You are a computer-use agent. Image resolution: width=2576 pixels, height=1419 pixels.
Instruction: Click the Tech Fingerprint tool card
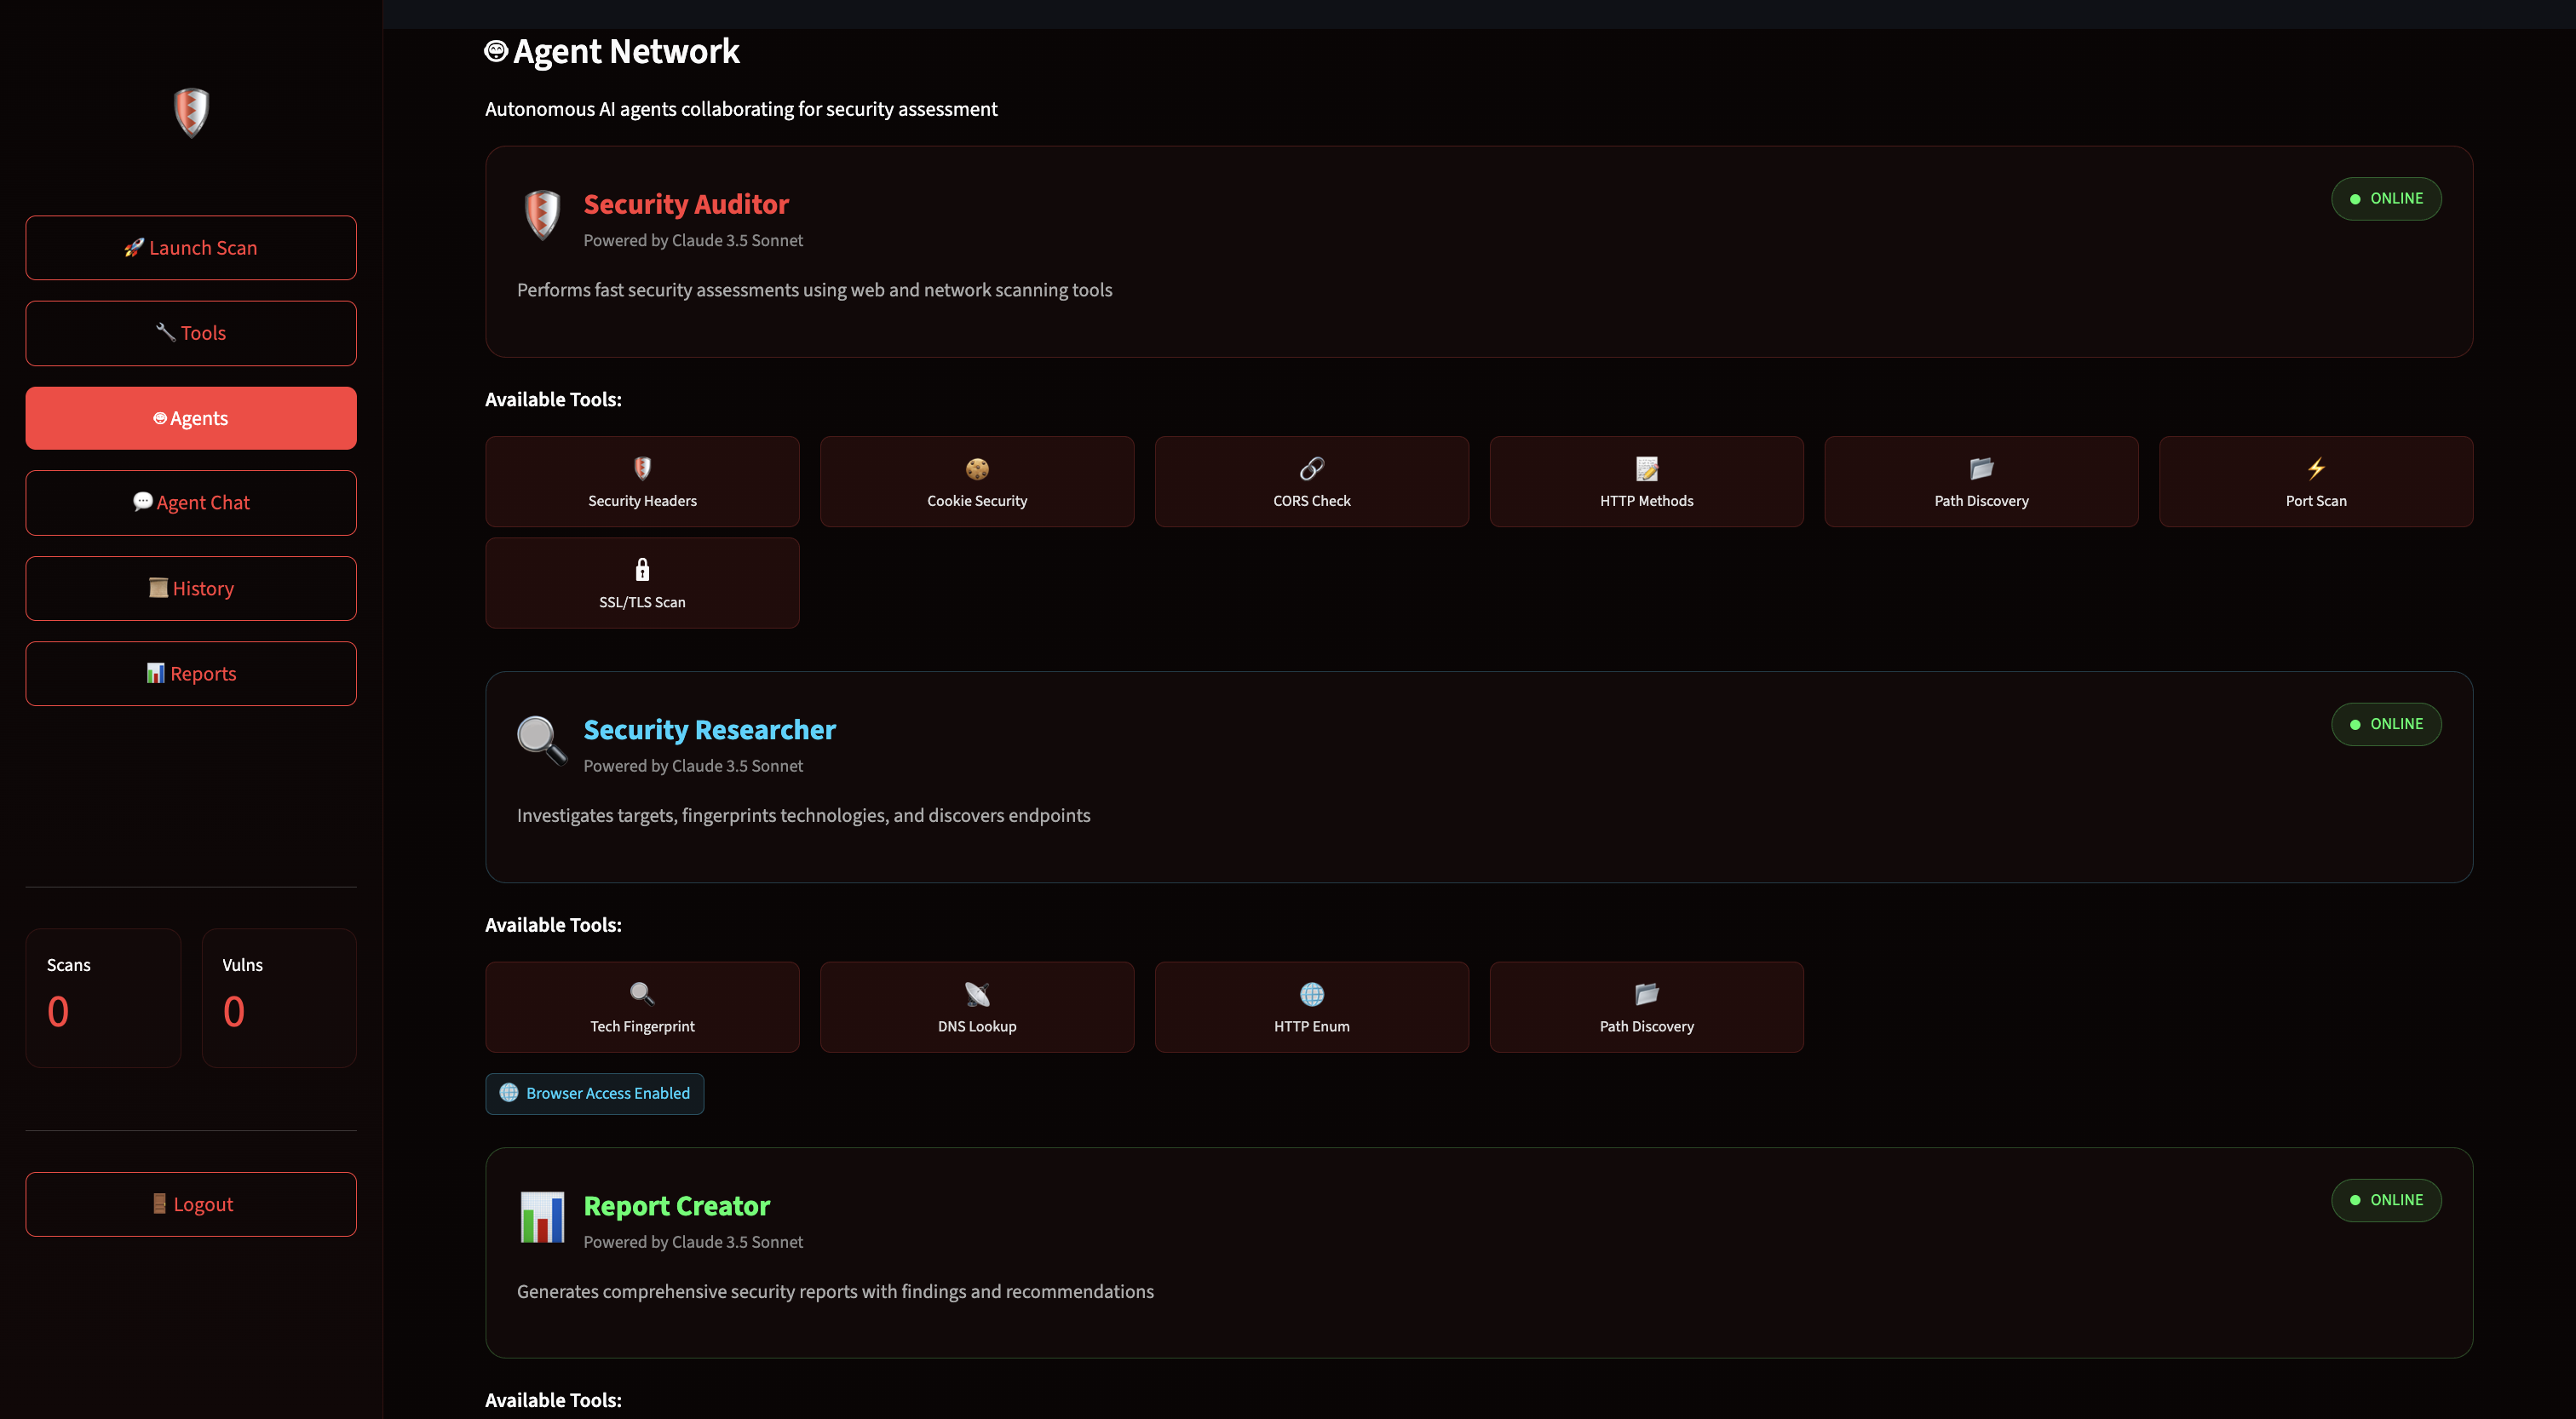click(x=642, y=1007)
